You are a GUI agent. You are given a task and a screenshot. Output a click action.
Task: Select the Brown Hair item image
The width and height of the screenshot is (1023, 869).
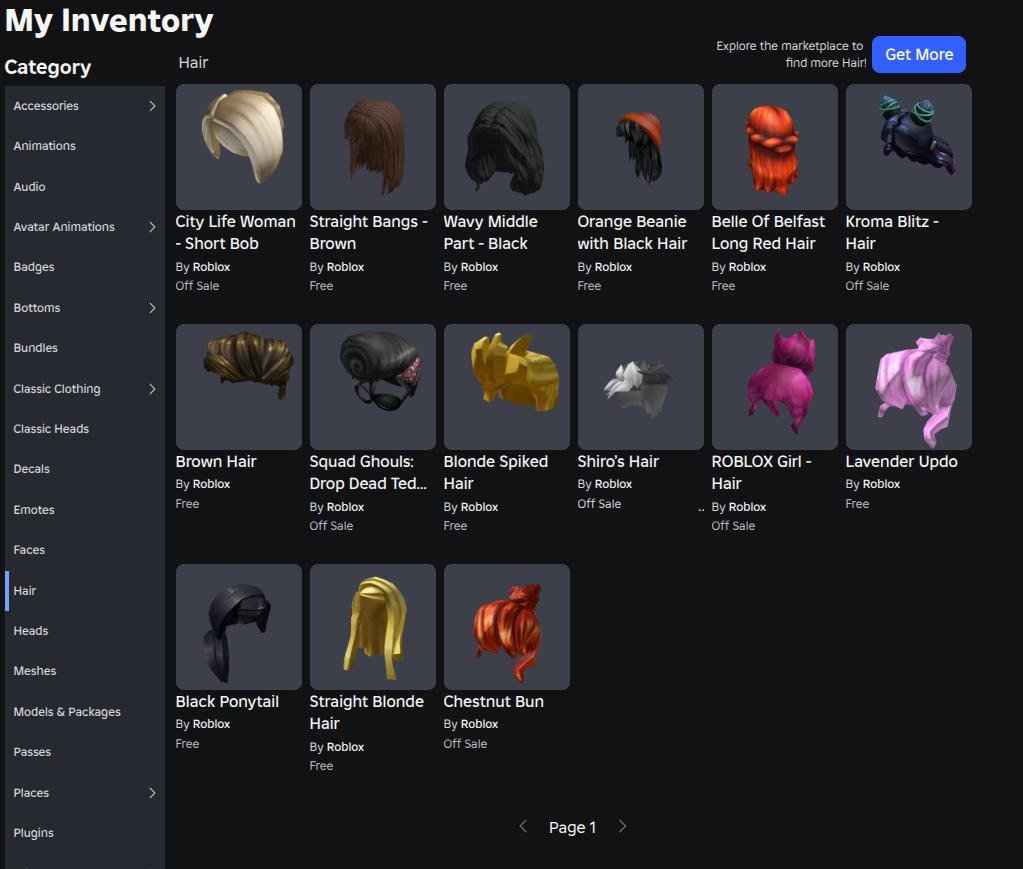tap(239, 387)
